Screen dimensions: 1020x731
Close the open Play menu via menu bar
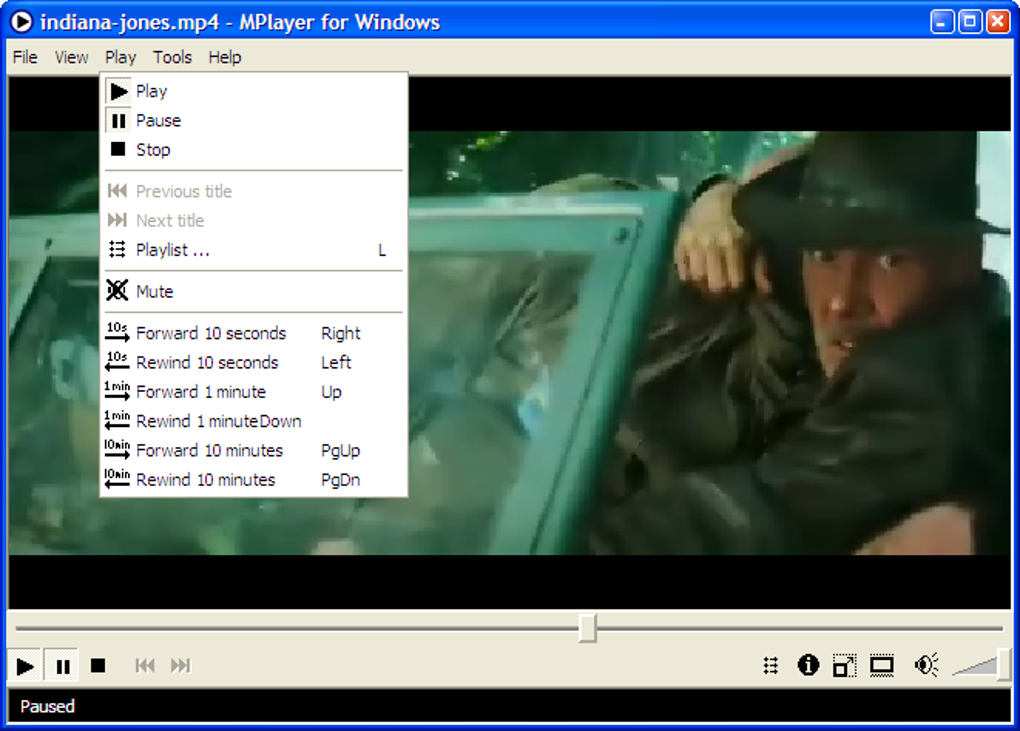120,57
